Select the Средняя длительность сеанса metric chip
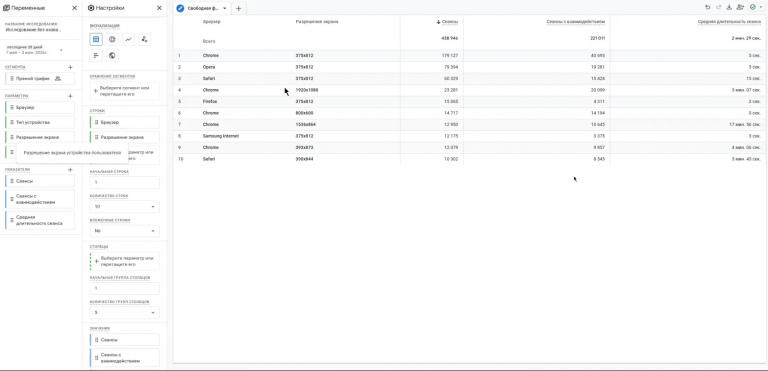 tap(40, 220)
